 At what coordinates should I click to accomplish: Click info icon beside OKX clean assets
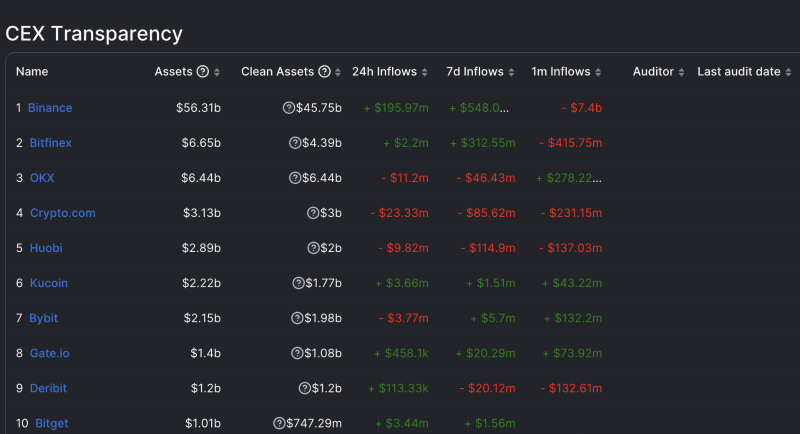coord(295,178)
